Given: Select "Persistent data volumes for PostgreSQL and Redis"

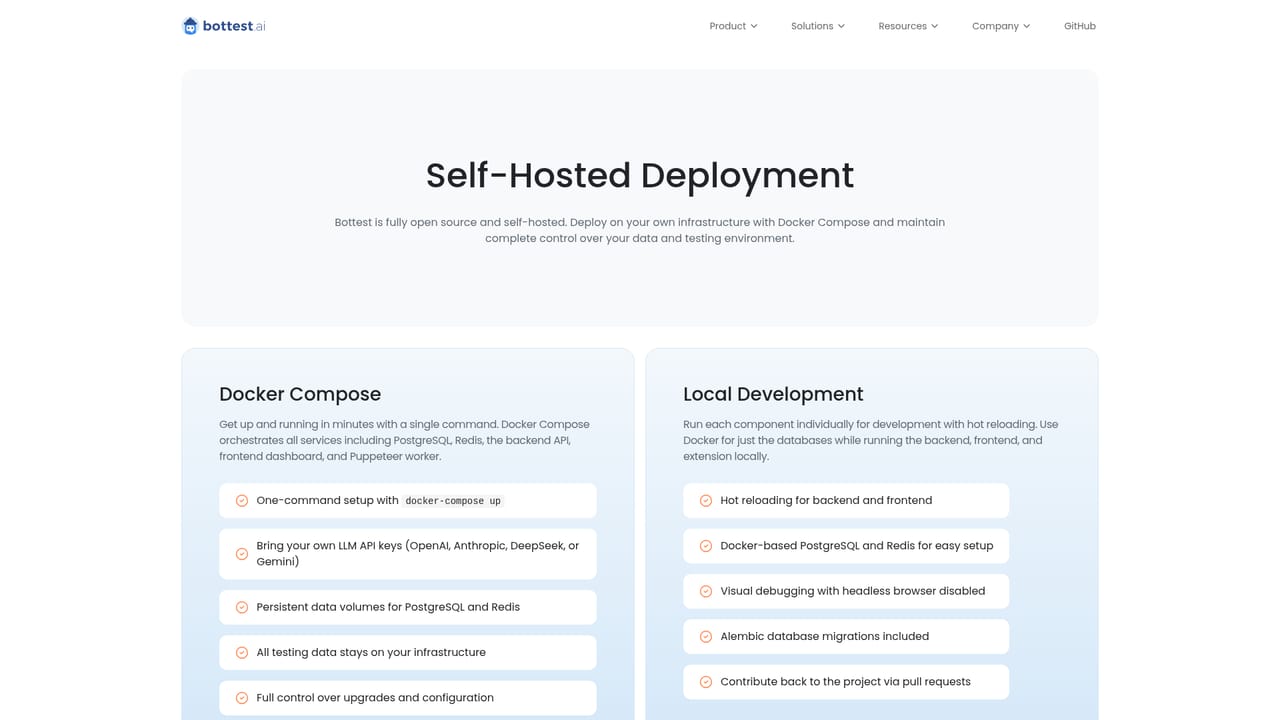Looking at the screenshot, I should [388, 607].
